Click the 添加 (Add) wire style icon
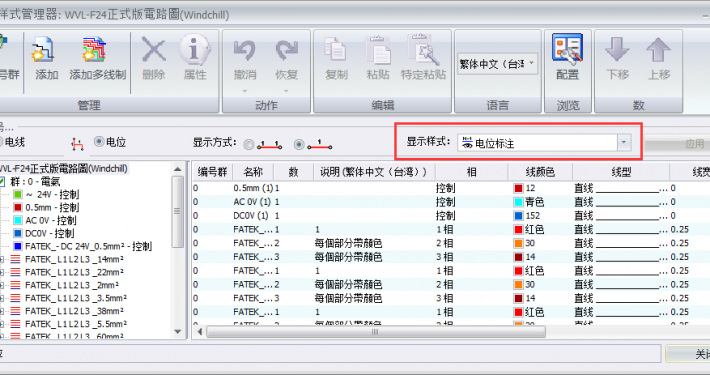 [43, 50]
